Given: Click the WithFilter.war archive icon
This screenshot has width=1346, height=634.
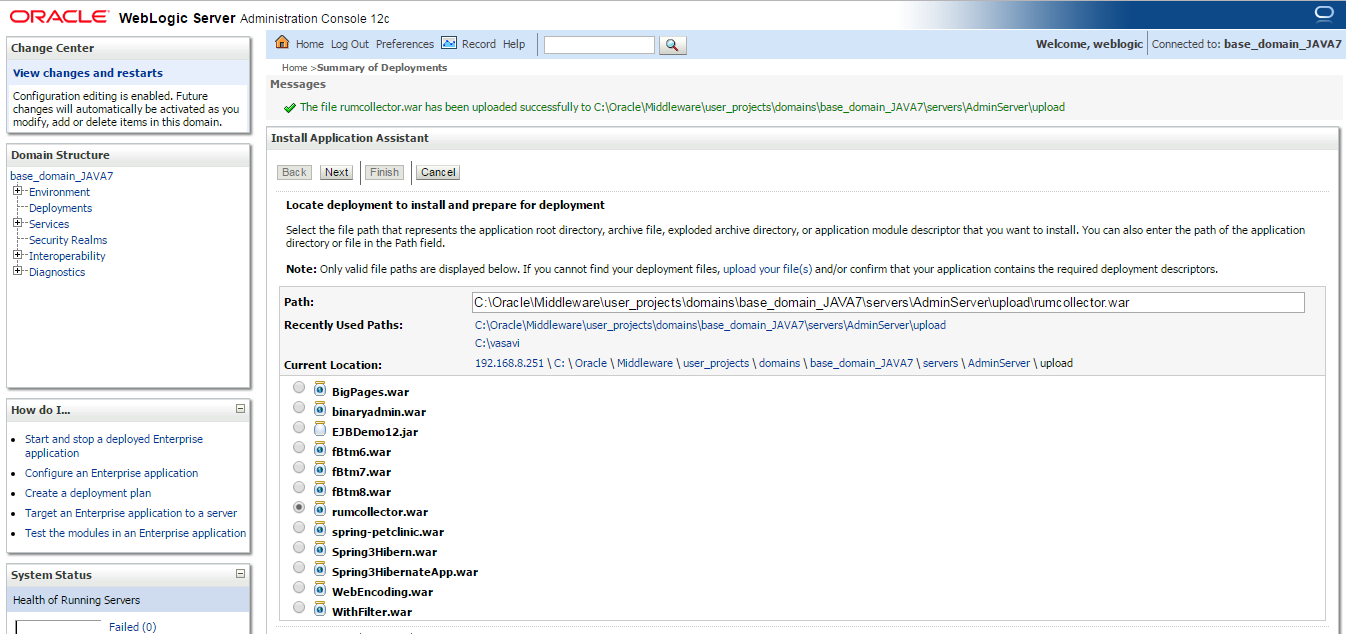Looking at the screenshot, I should (x=320, y=610).
